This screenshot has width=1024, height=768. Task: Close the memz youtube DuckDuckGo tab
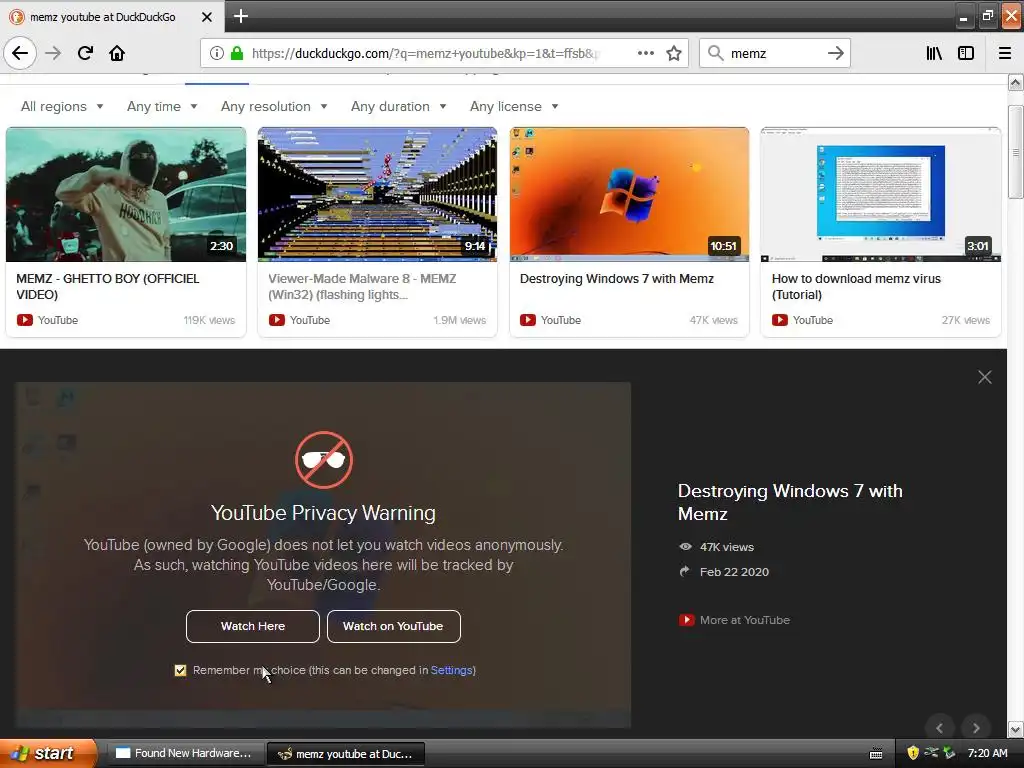click(207, 17)
